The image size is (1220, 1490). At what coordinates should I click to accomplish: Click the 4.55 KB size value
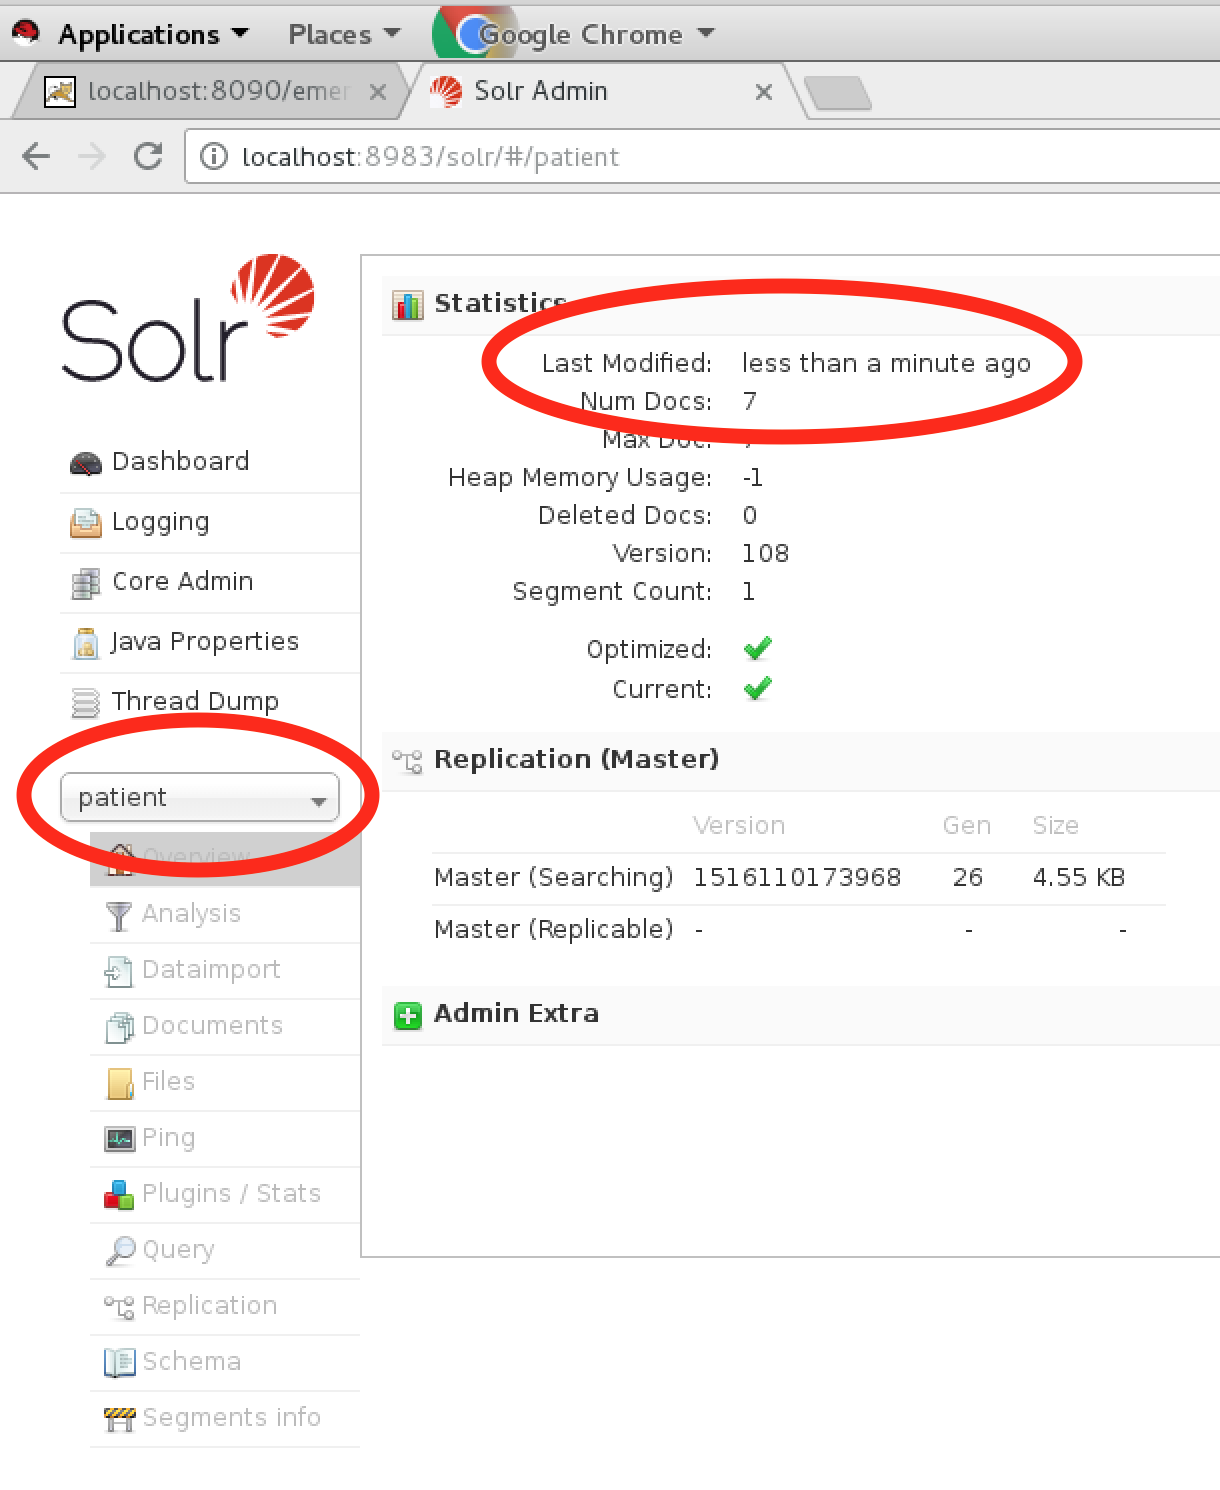1078,878
